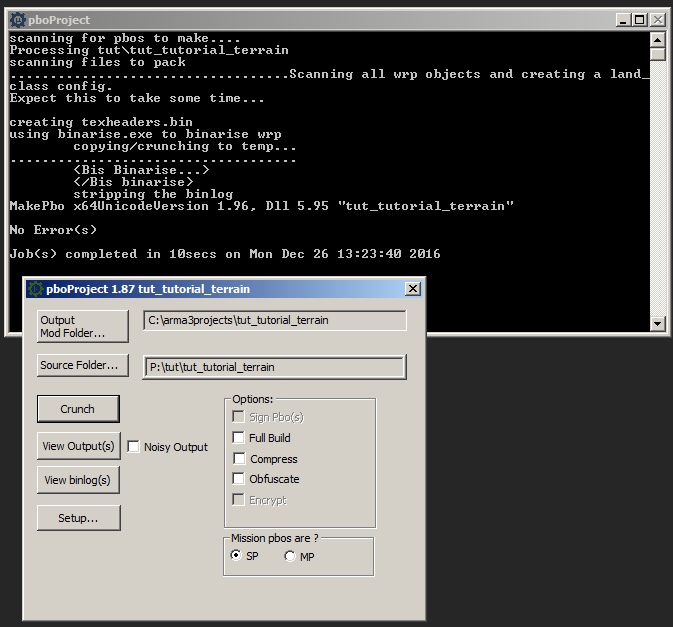Click the source folder path field
This screenshot has width=673, height=627.
(x=274, y=367)
